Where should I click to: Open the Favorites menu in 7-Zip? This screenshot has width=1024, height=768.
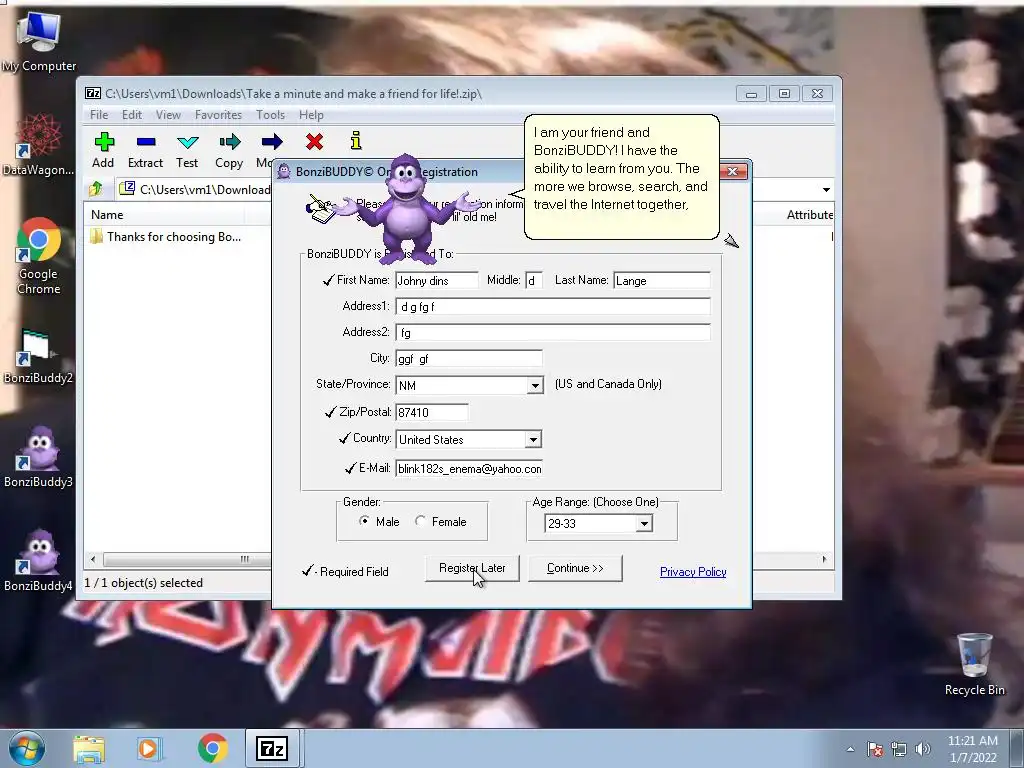pos(218,115)
